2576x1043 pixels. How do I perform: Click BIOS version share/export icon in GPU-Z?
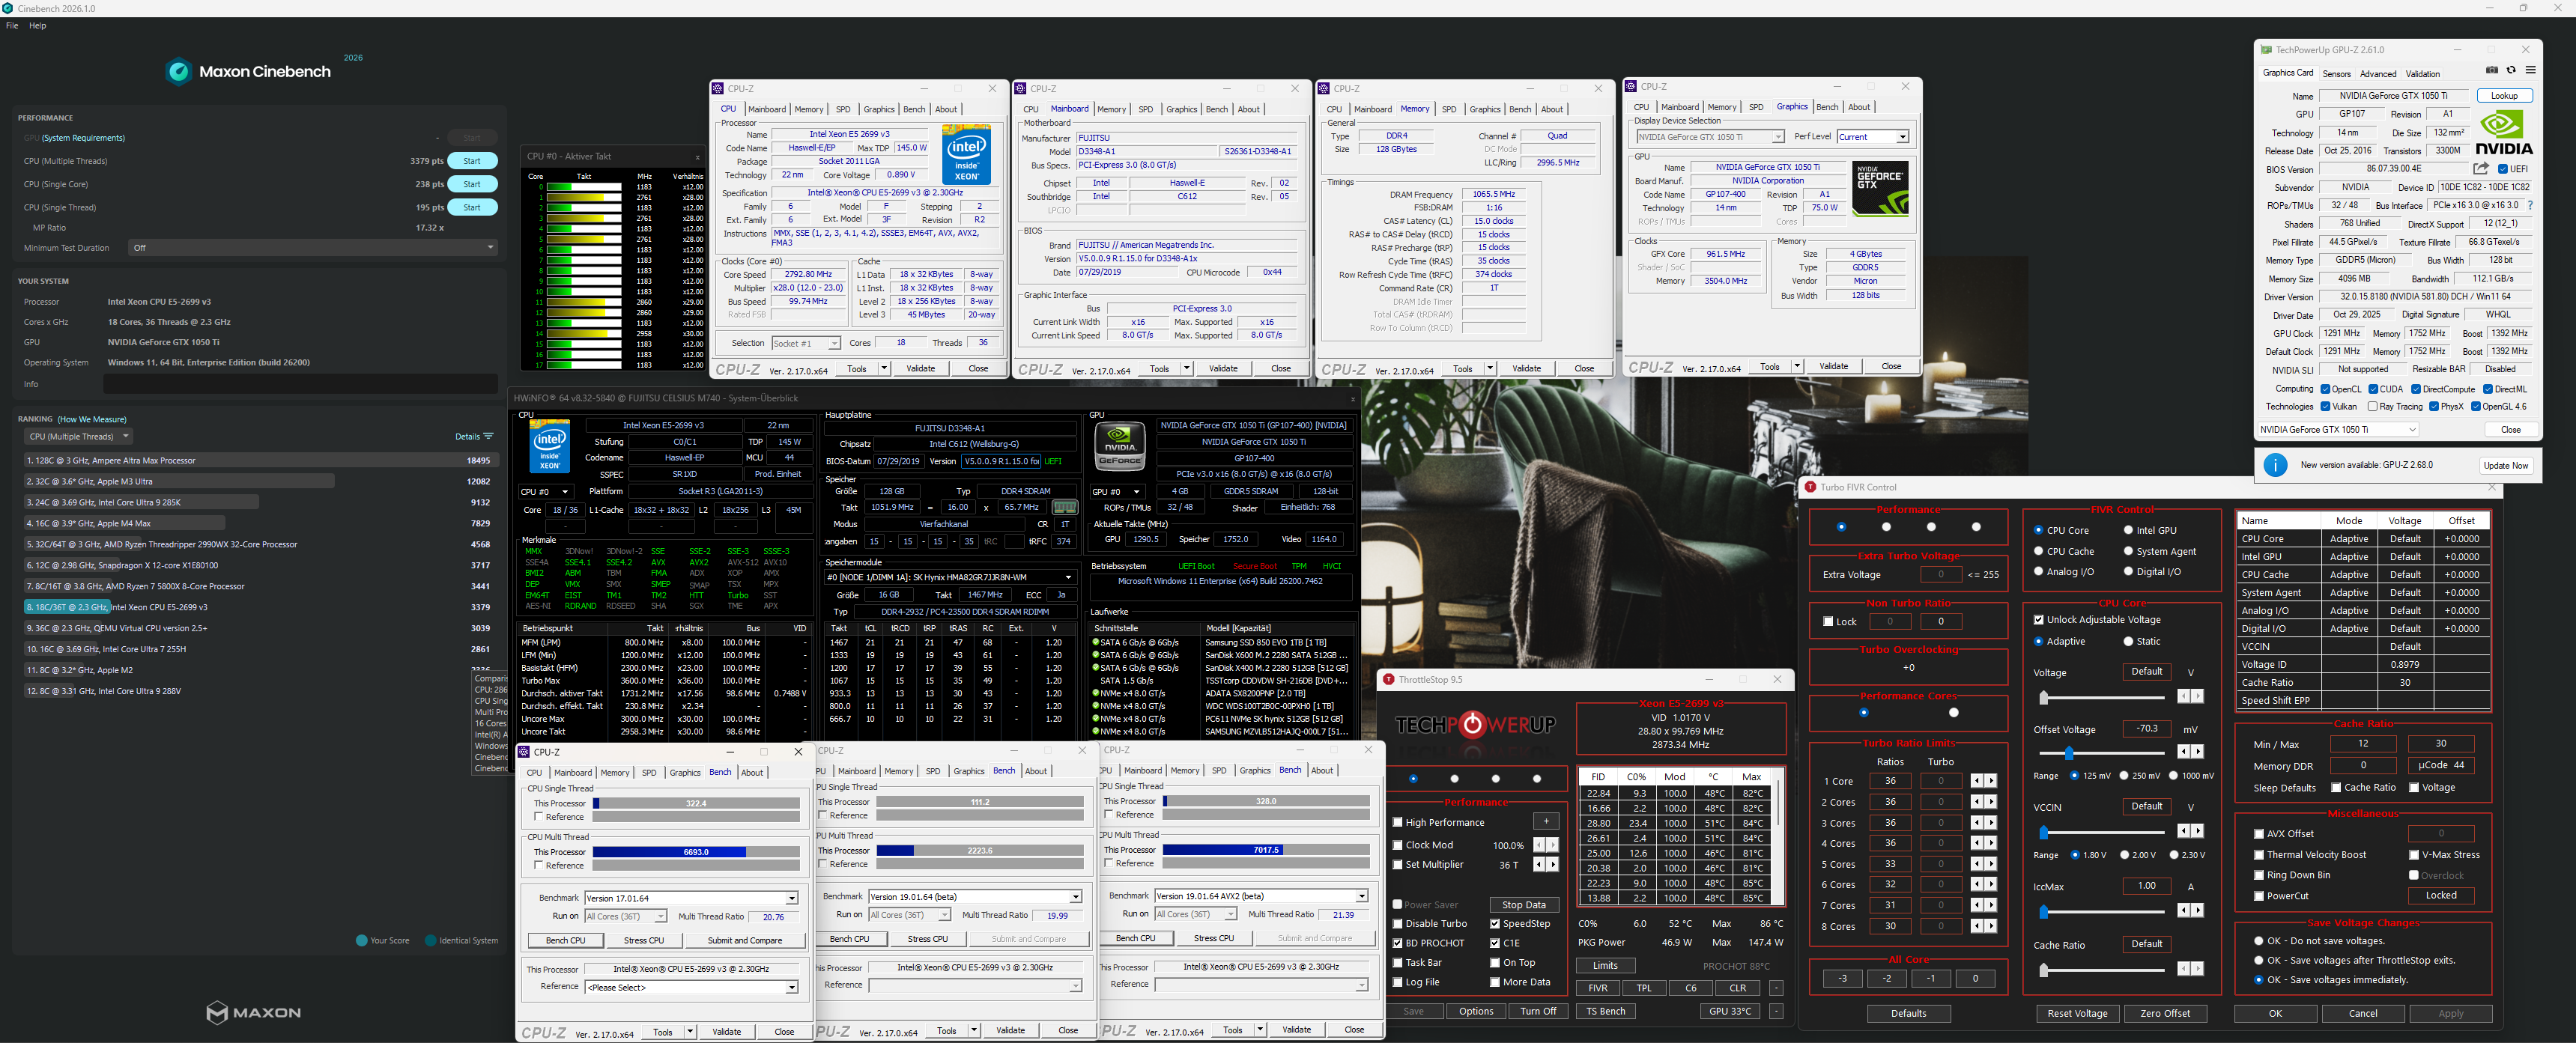click(x=2480, y=168)
